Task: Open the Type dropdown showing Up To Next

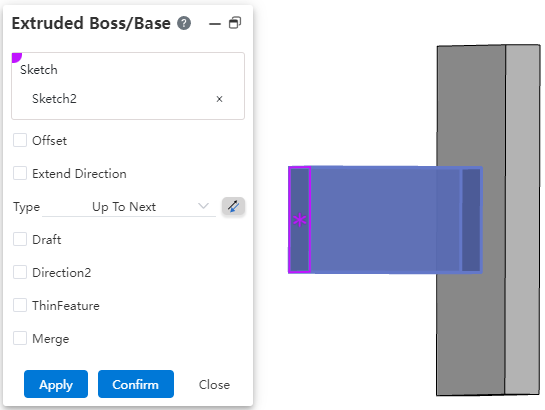Action: [x=129, y=207]
